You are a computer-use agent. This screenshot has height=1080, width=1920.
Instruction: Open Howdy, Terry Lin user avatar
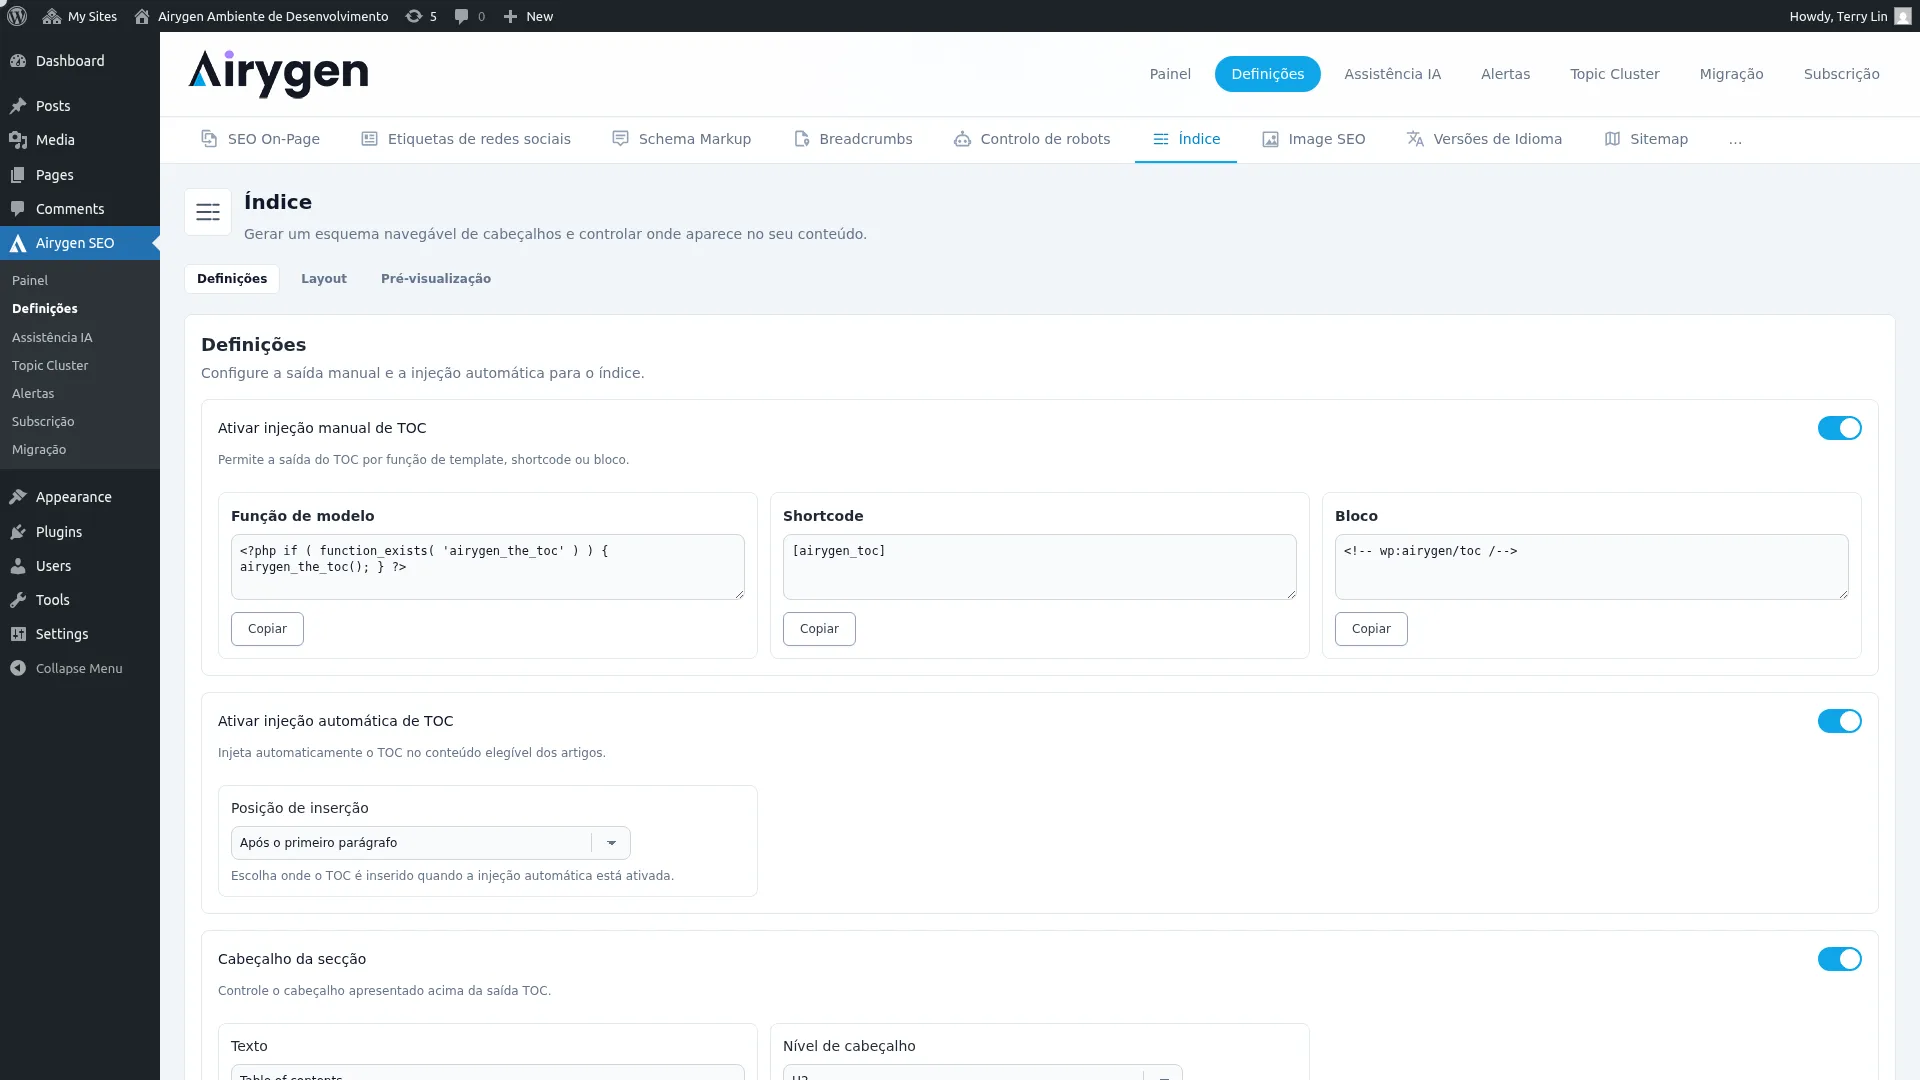(x=1903, y=16)
